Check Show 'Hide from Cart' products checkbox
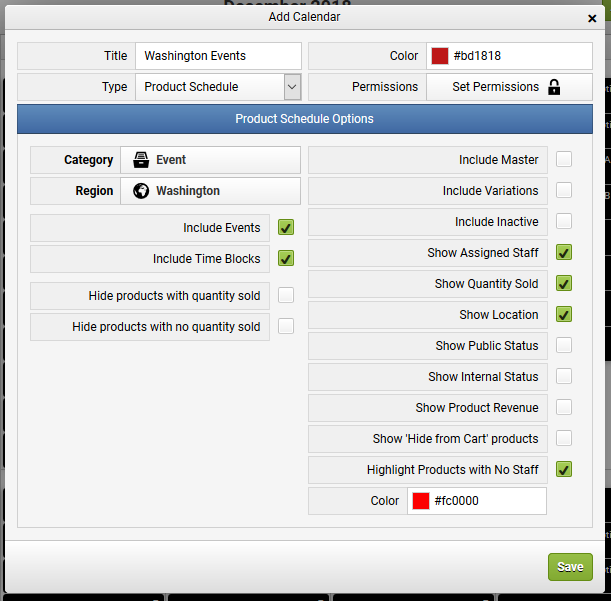The height and width of the screenshot is (601, 611). [564, 438]
